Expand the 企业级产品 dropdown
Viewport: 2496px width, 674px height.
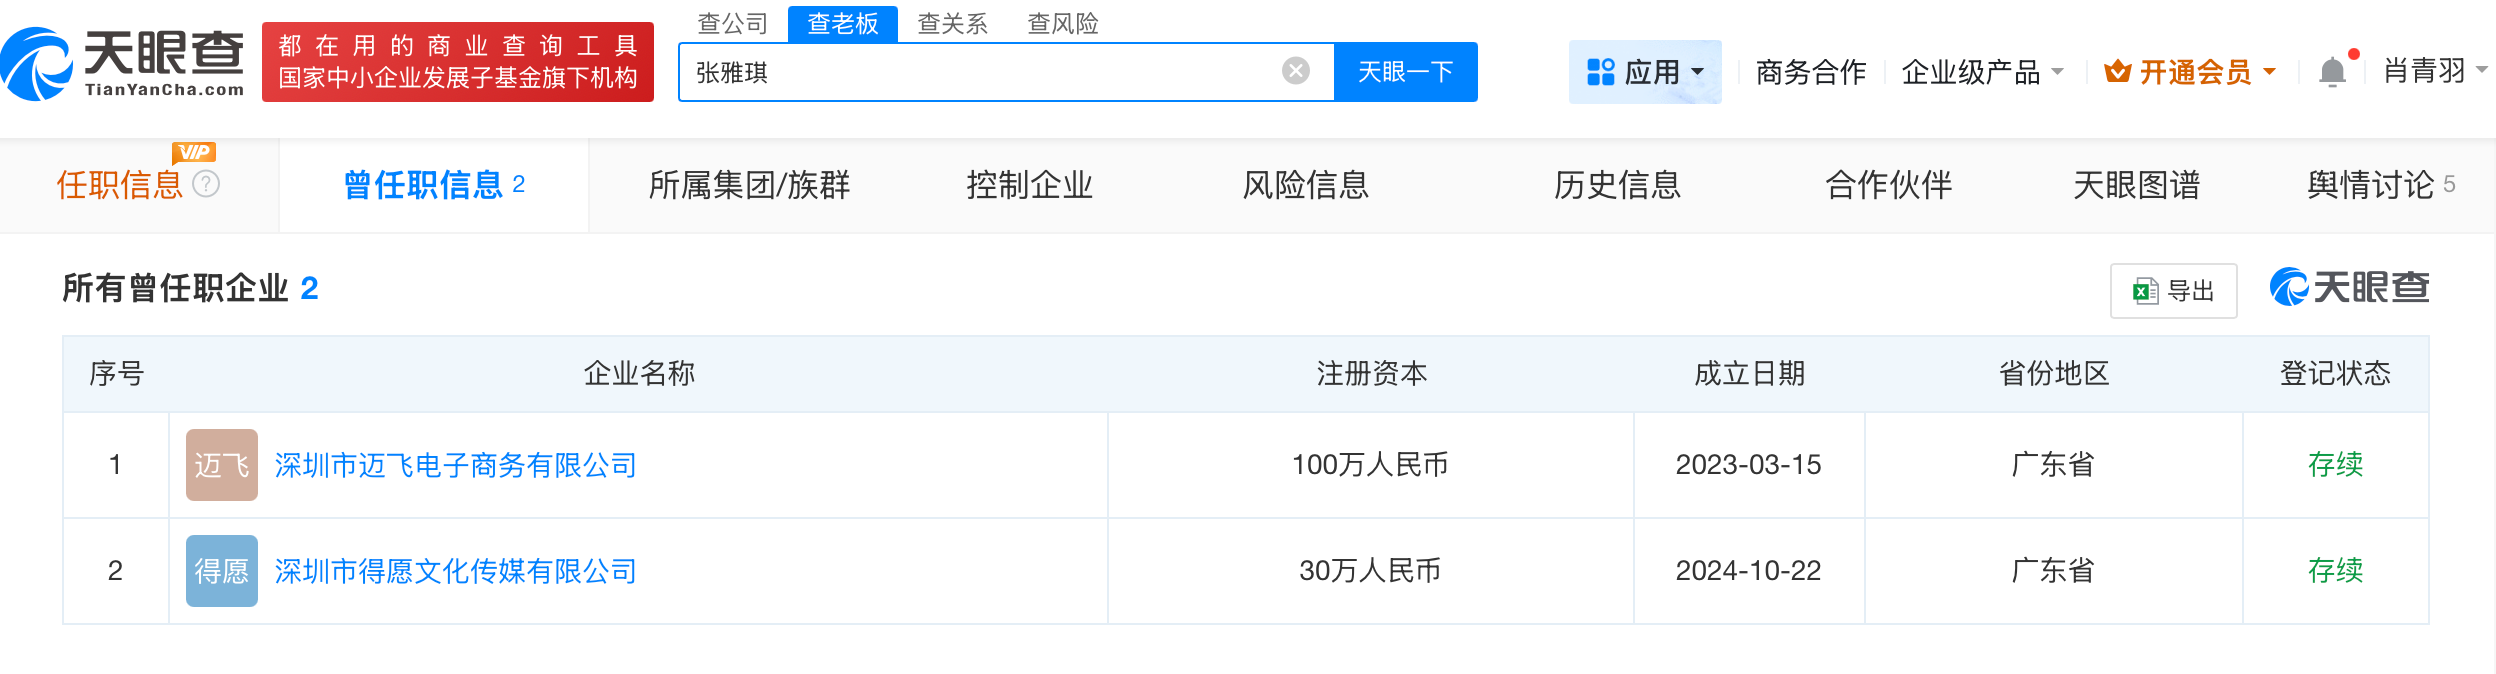pos(1983,72)
